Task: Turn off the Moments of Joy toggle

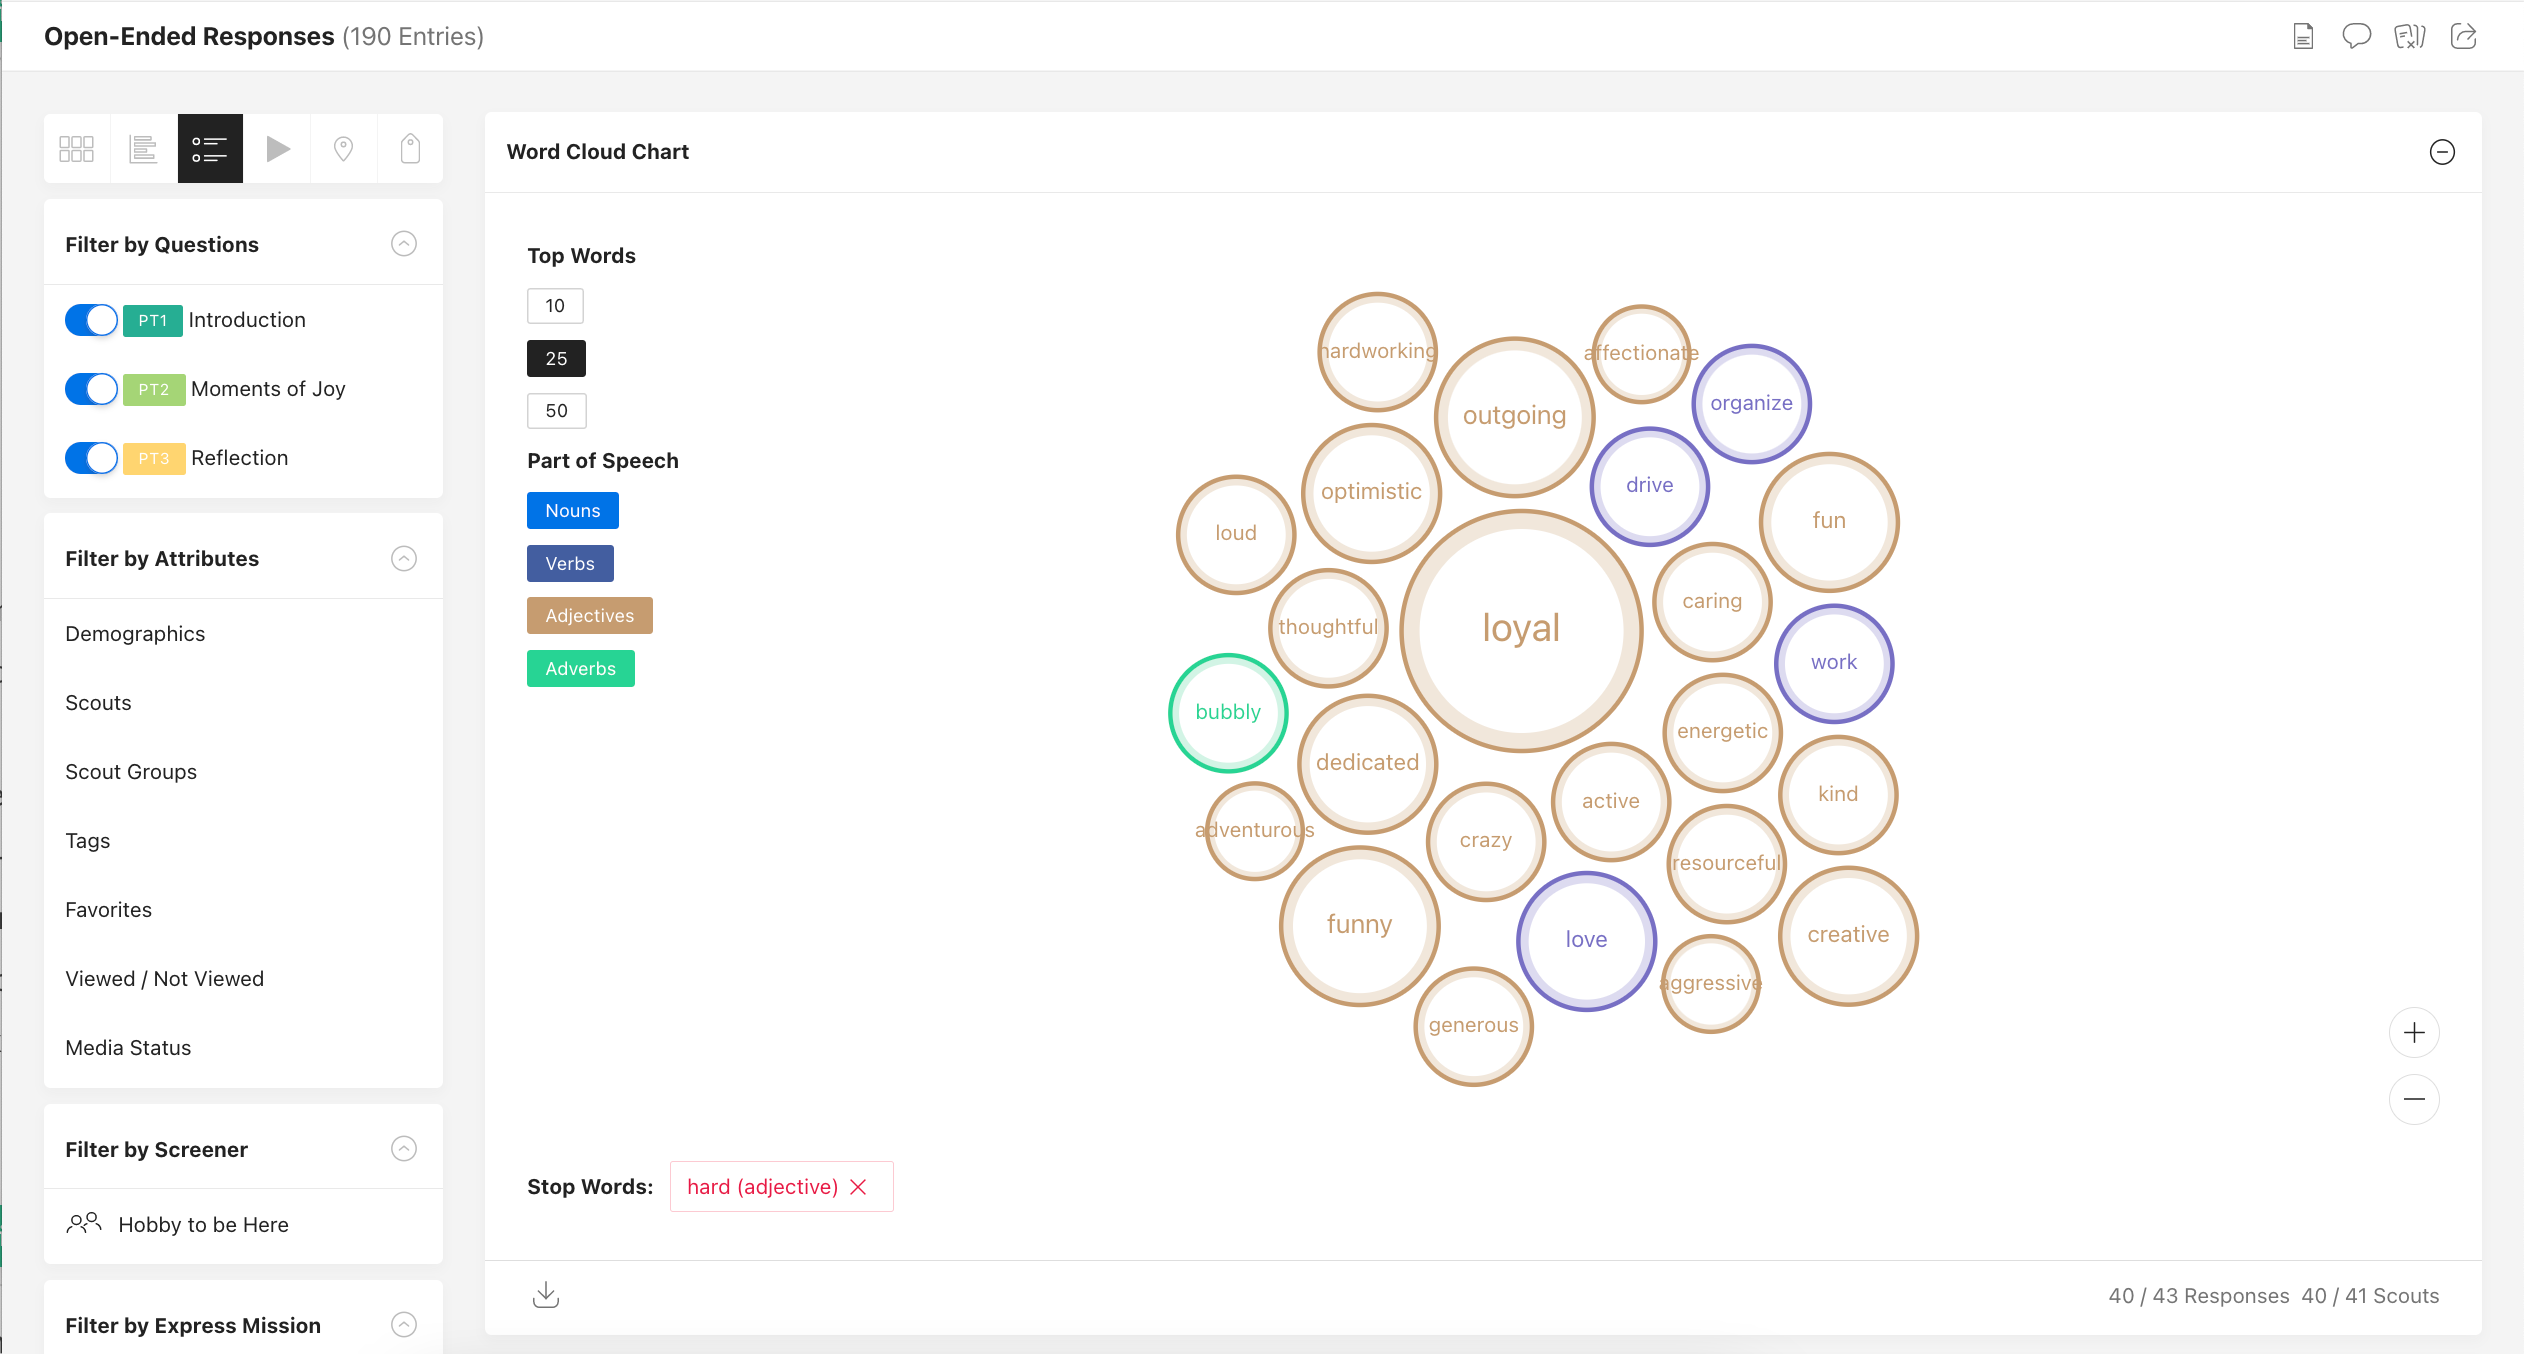Action: pyautogui.click(x=90, y=388)
